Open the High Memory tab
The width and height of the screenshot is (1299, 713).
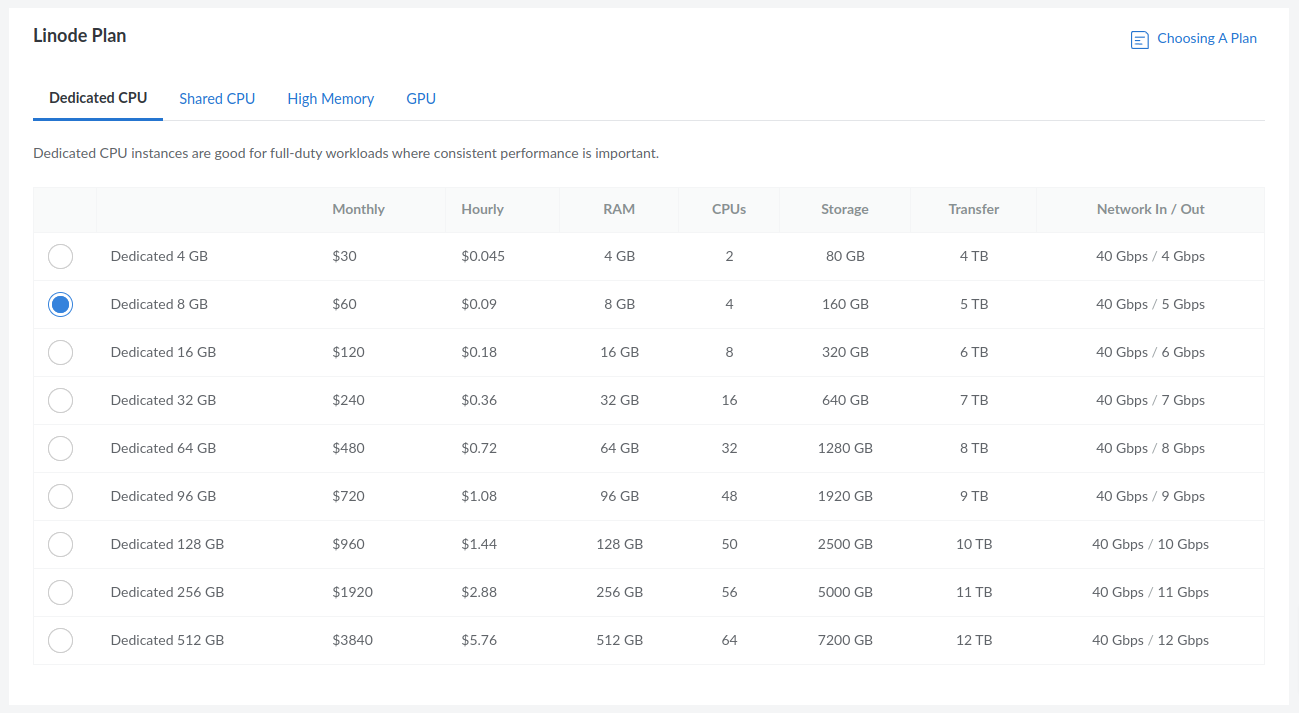(x=330, y=99)
